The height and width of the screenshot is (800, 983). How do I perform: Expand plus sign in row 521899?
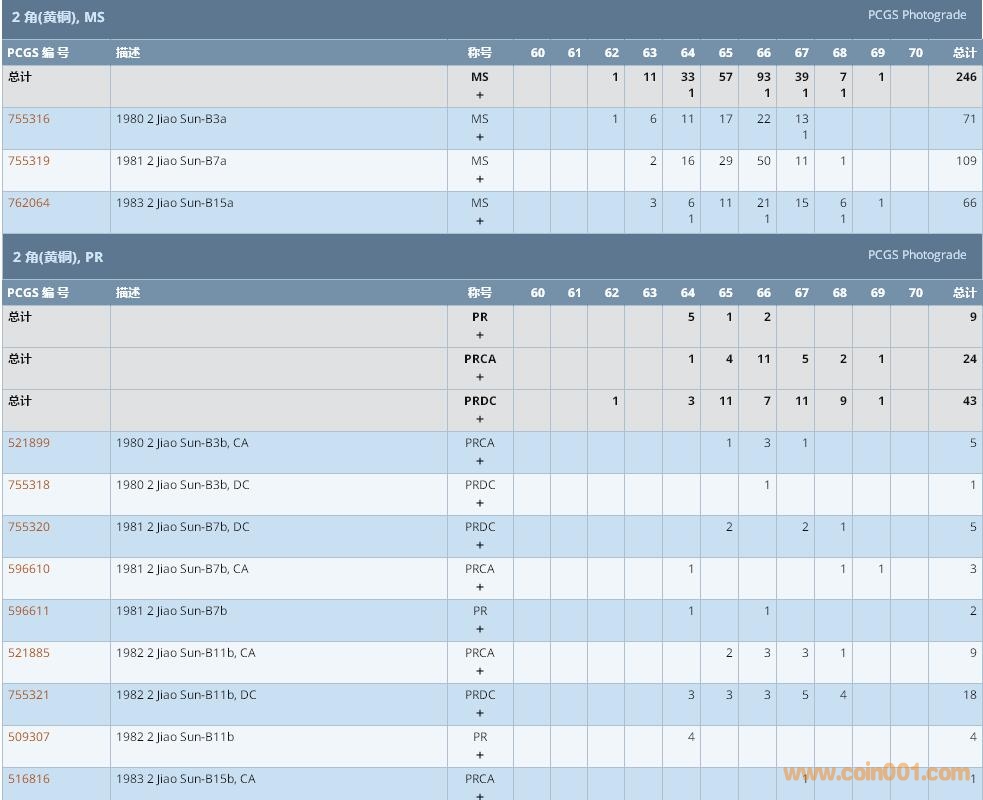(x=480, y=462)
